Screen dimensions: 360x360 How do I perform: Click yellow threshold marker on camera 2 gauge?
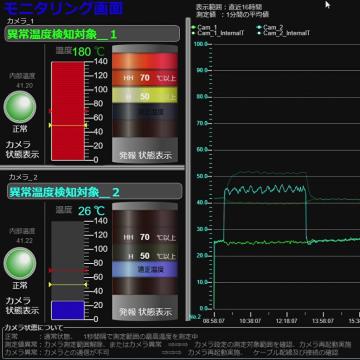pyautogui.click(x=68, y=285)
